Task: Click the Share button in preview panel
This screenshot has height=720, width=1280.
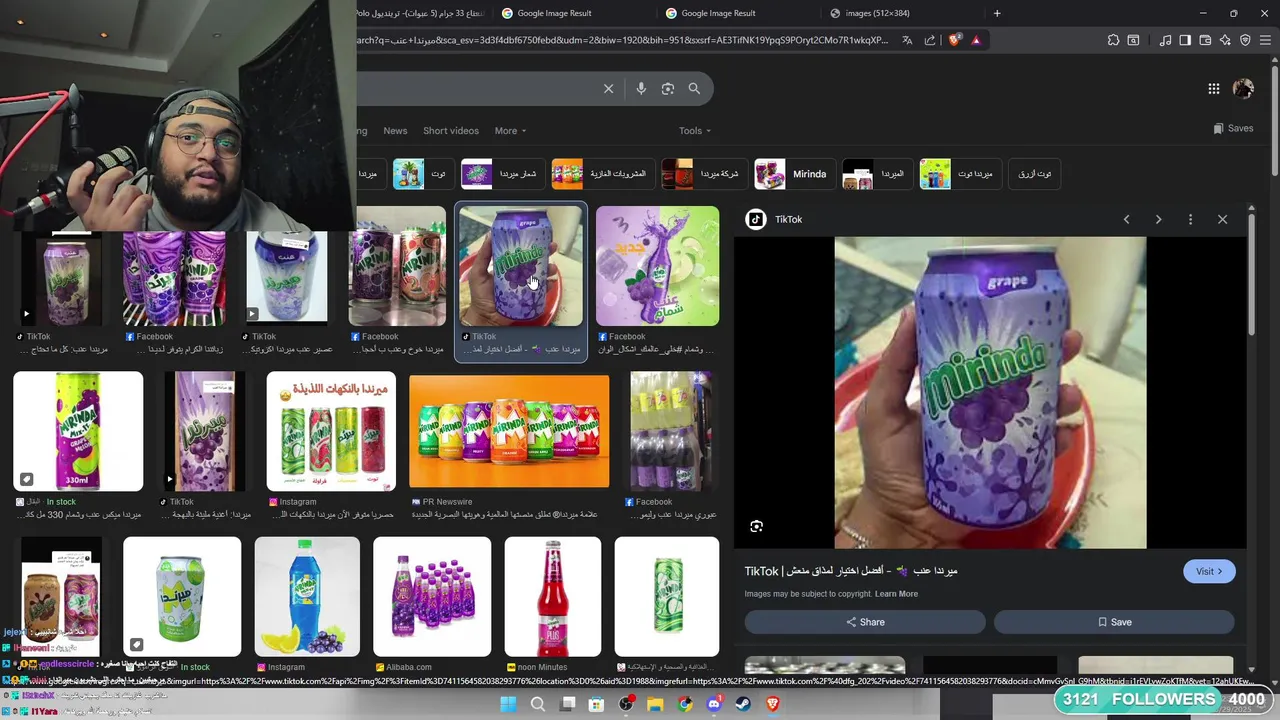Action: pyautogui.click(x=865, y=622)
